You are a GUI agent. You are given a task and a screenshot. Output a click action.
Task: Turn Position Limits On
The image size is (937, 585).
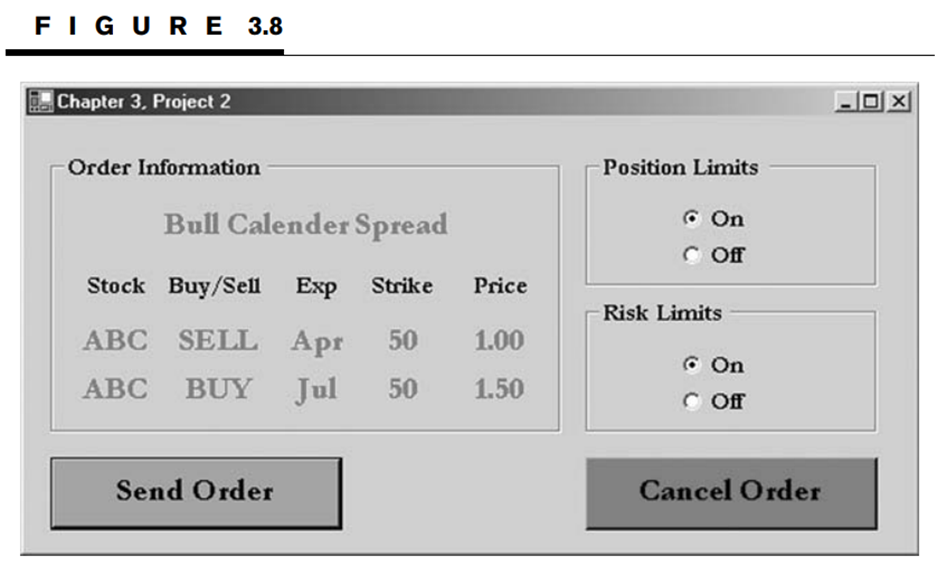[x=691, y=219]
